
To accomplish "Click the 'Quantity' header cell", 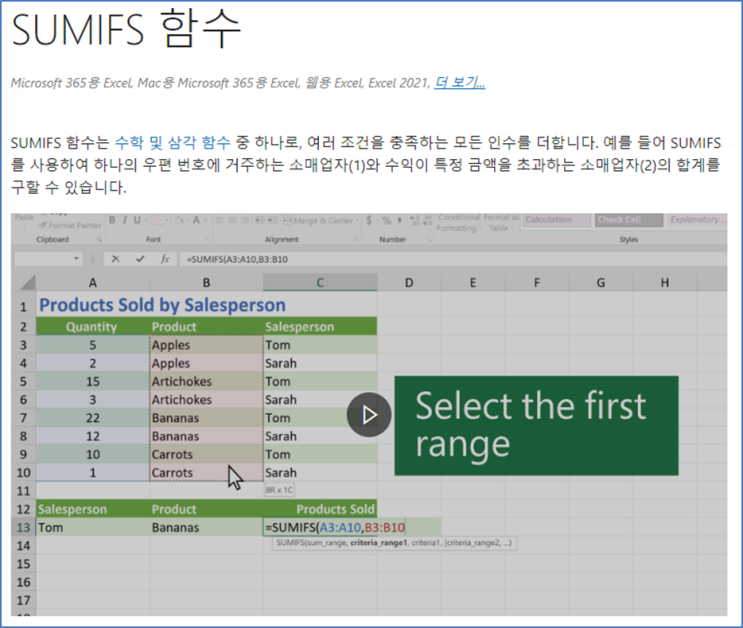I will point(93,327).
